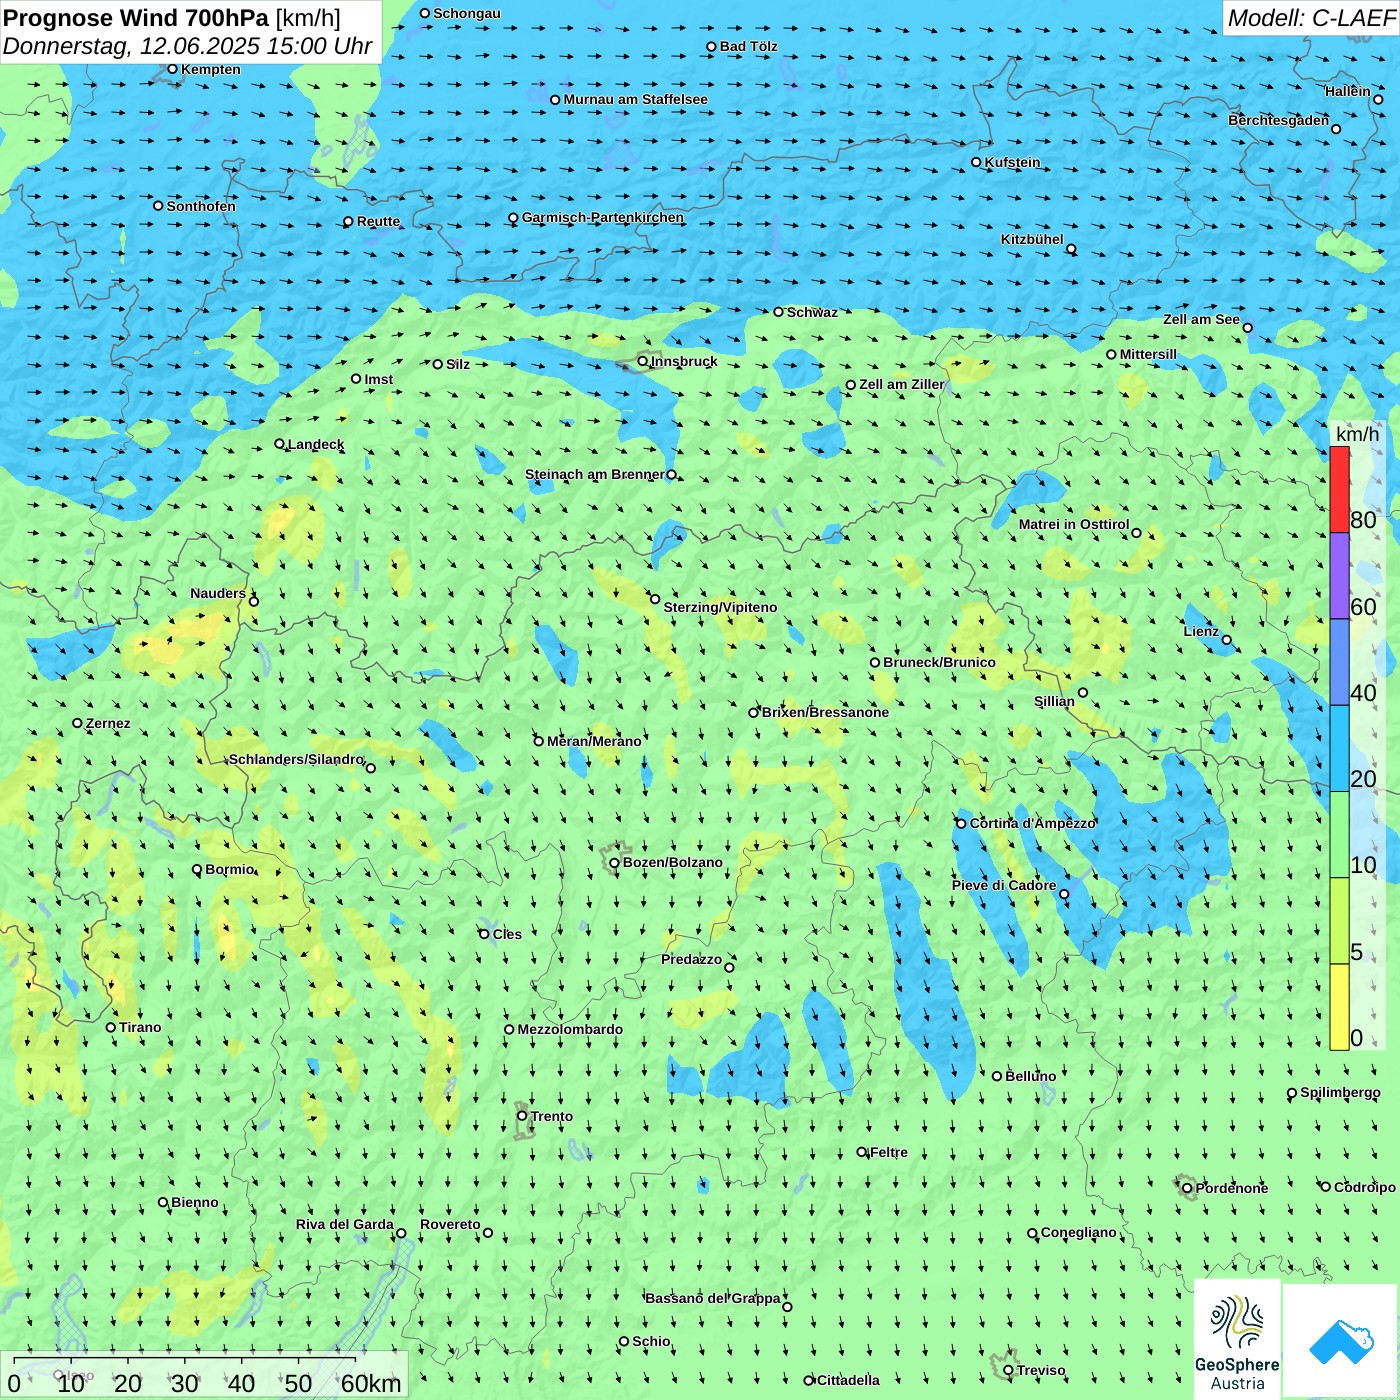Click the Schlanders/Silandro label
1400x1400 pixels.
296,759
